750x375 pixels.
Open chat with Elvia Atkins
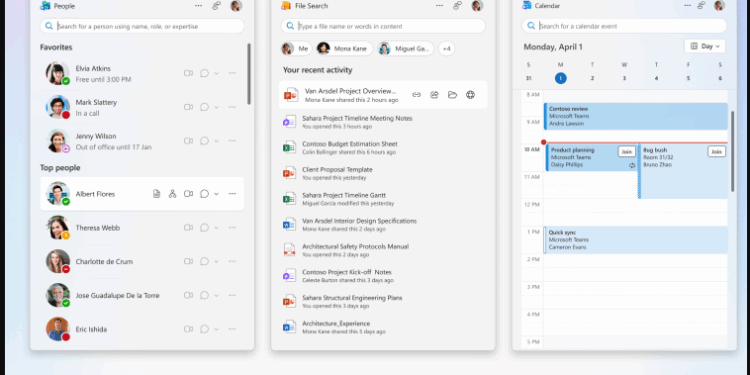pos(204,73)
